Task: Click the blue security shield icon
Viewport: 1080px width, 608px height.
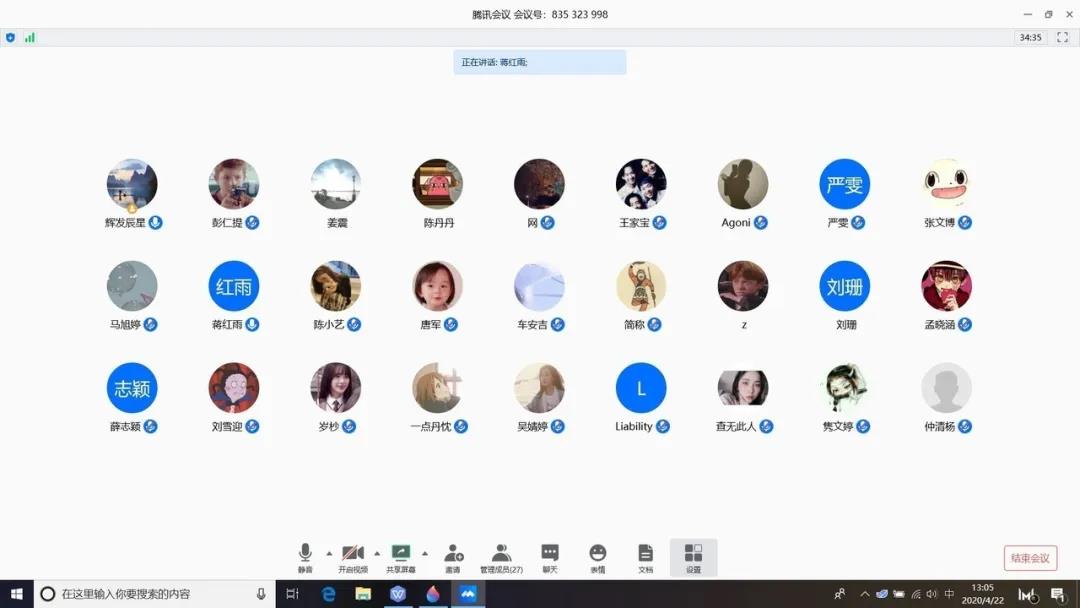Action: point(11,37)
